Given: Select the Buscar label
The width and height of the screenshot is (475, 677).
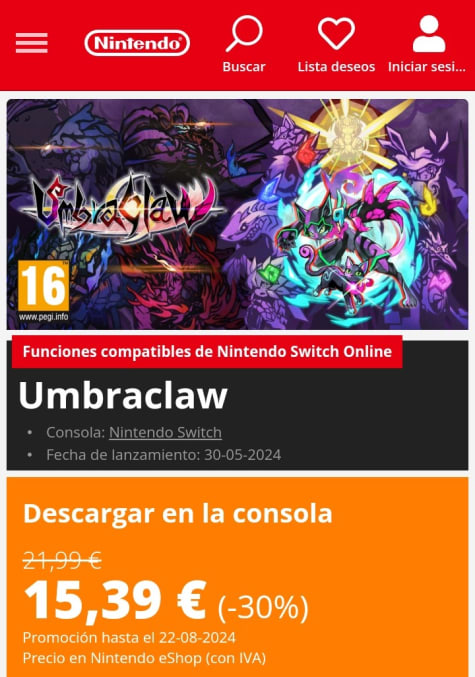Looking at the screenshot, I should [x=244, y=67].
